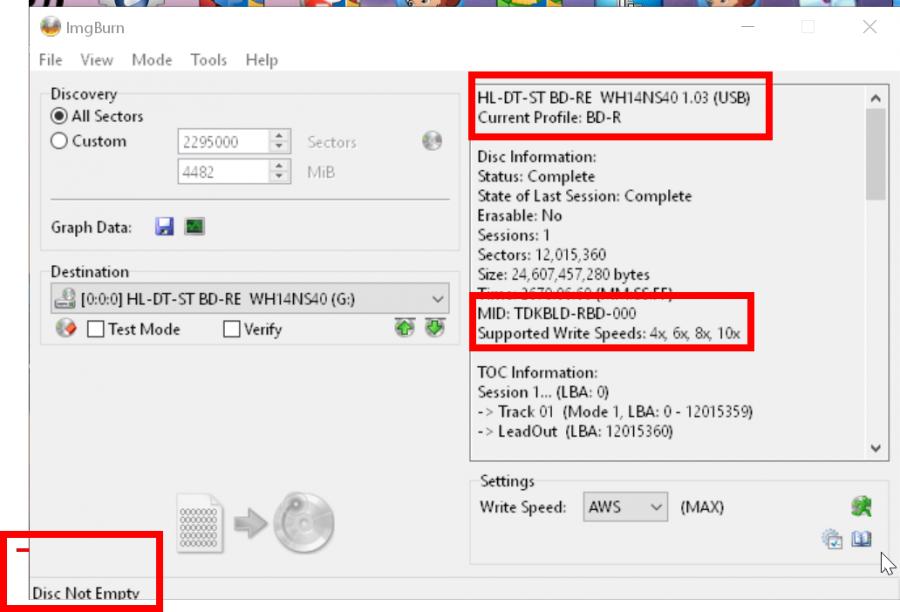Open the Destination drive dropdown
The image size is (900, 612).
[250, 299]
